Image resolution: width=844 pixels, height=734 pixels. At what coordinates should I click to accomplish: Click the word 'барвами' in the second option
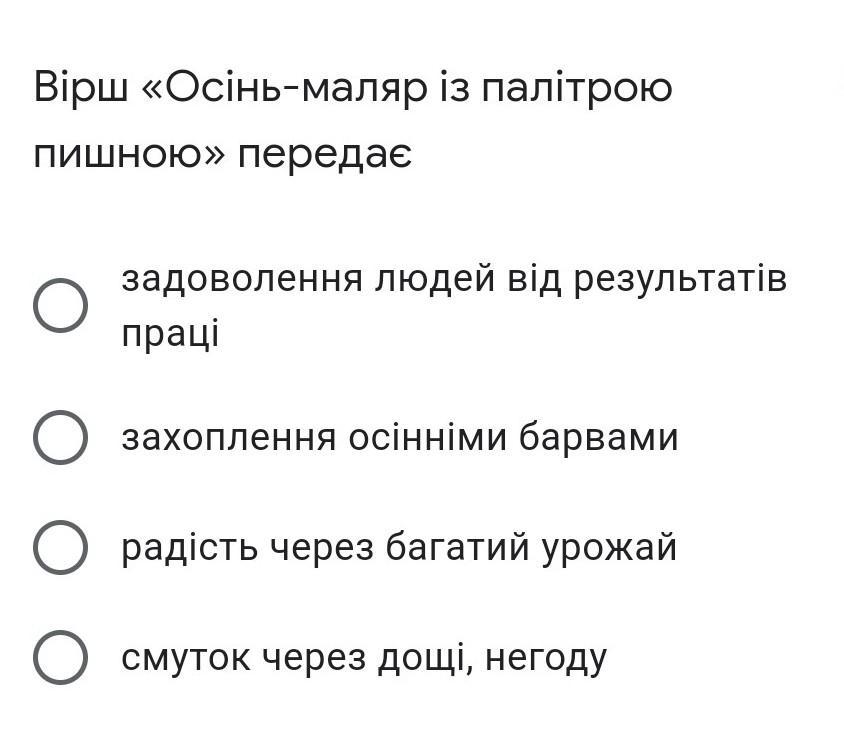pyautogui.click(x=599, y=437)
